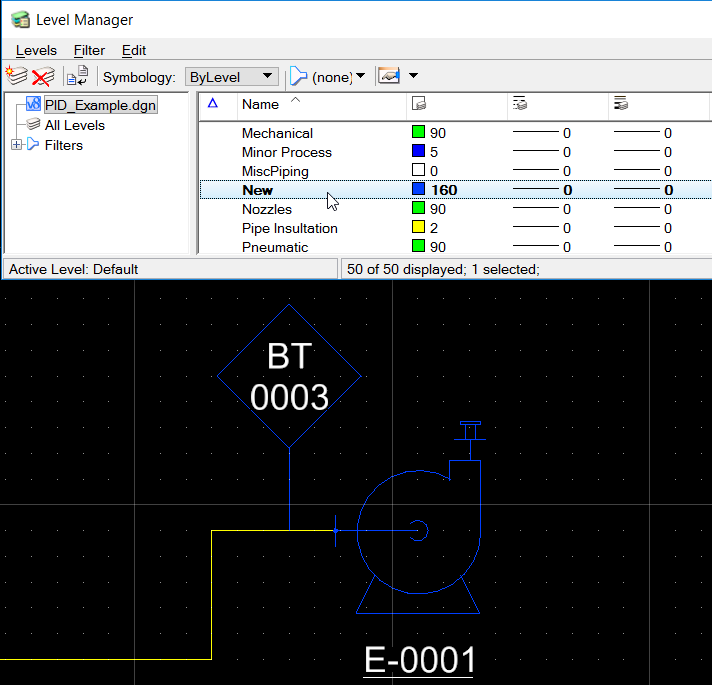Click the yellow Pipe Insultation color swatch
This screenshot has width=712, height=685.
click(x=419, y=228)
